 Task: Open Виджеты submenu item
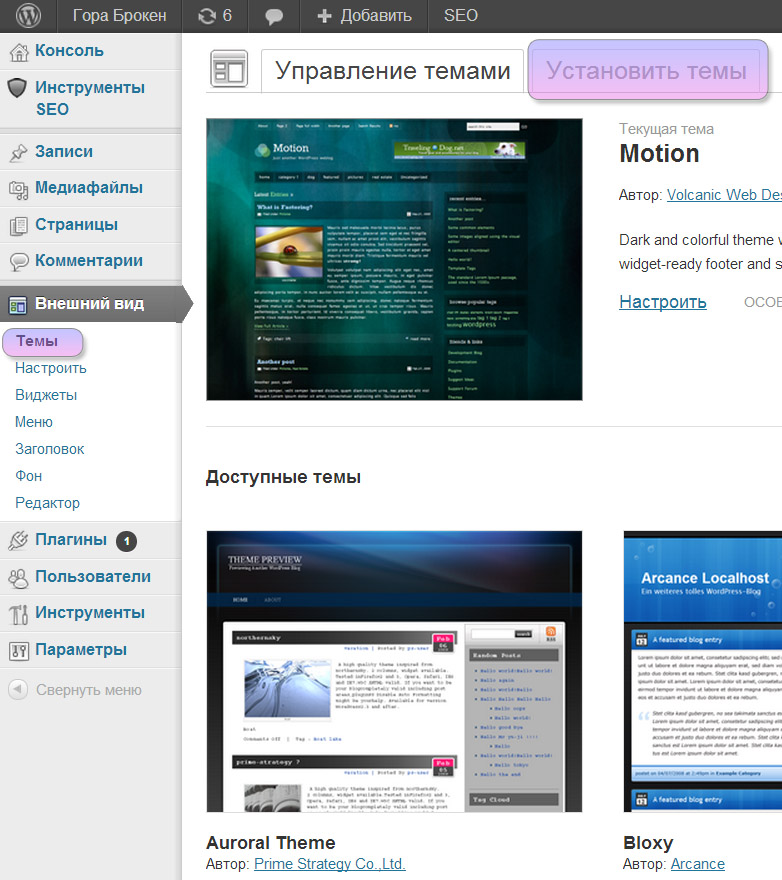click(x=46, y=395)
